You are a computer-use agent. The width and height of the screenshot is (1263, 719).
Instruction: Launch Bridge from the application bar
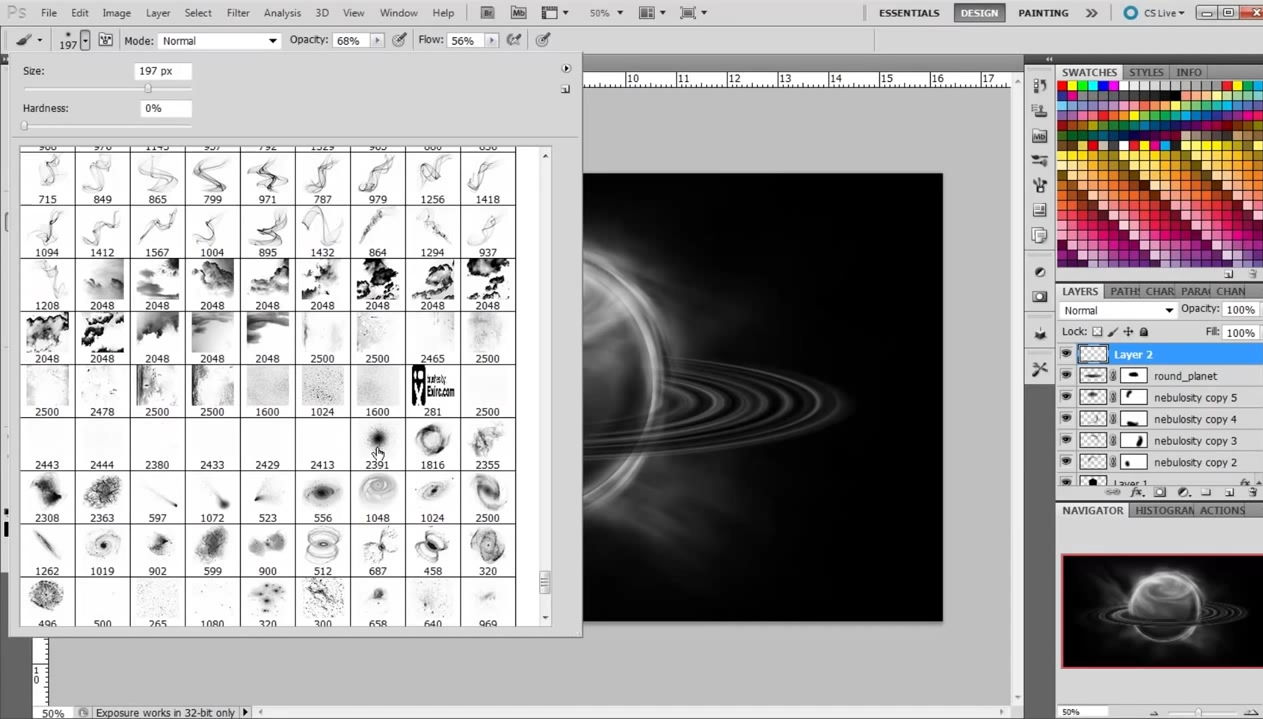[487, 13]
